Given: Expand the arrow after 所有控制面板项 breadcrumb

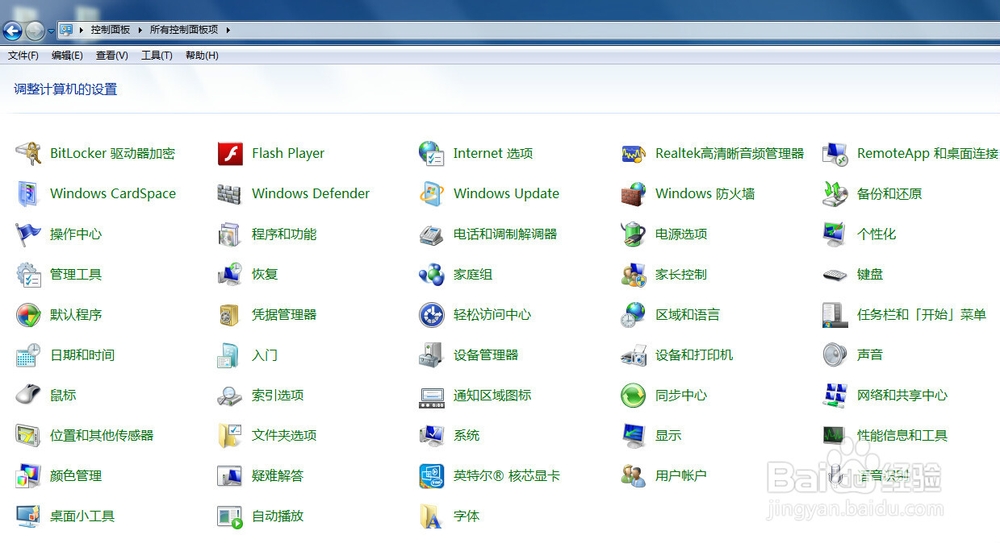Looking at the screenshot, I should (x=228, y=30).
